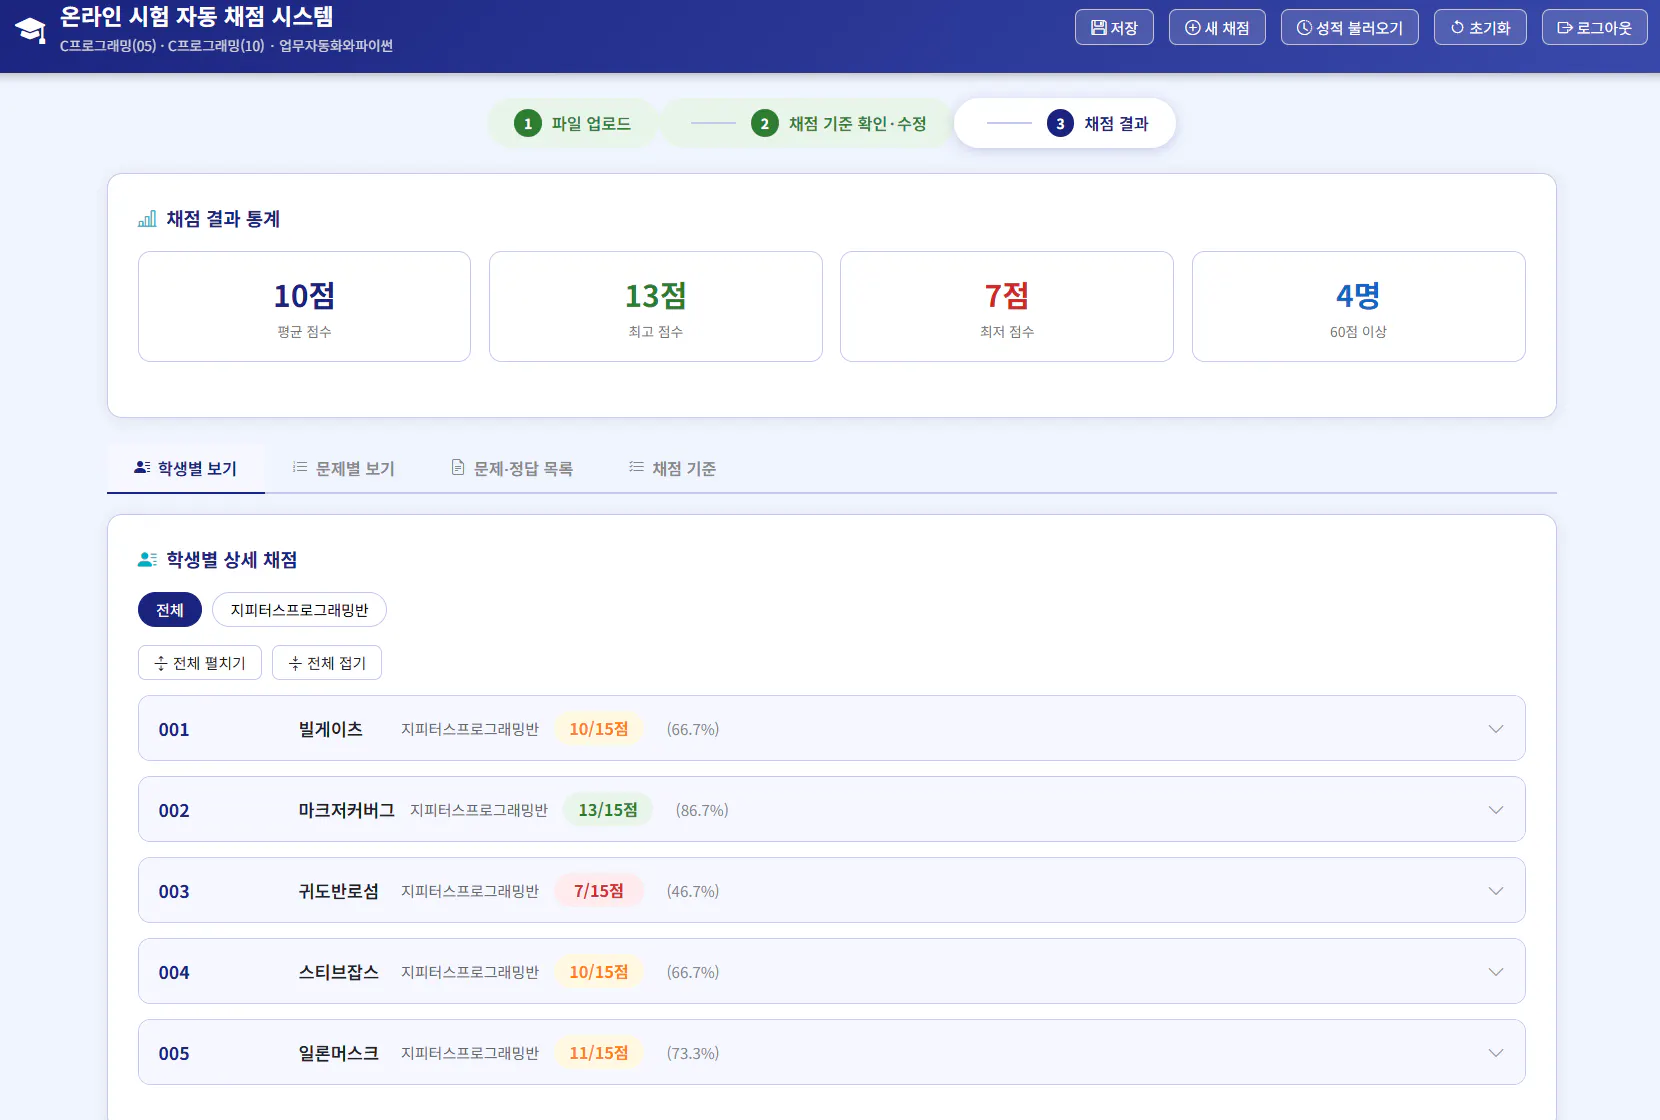Click the bar chart icon beside 채점 결과 통계
Screen dimensions: 1660x1120
[147, 219]
